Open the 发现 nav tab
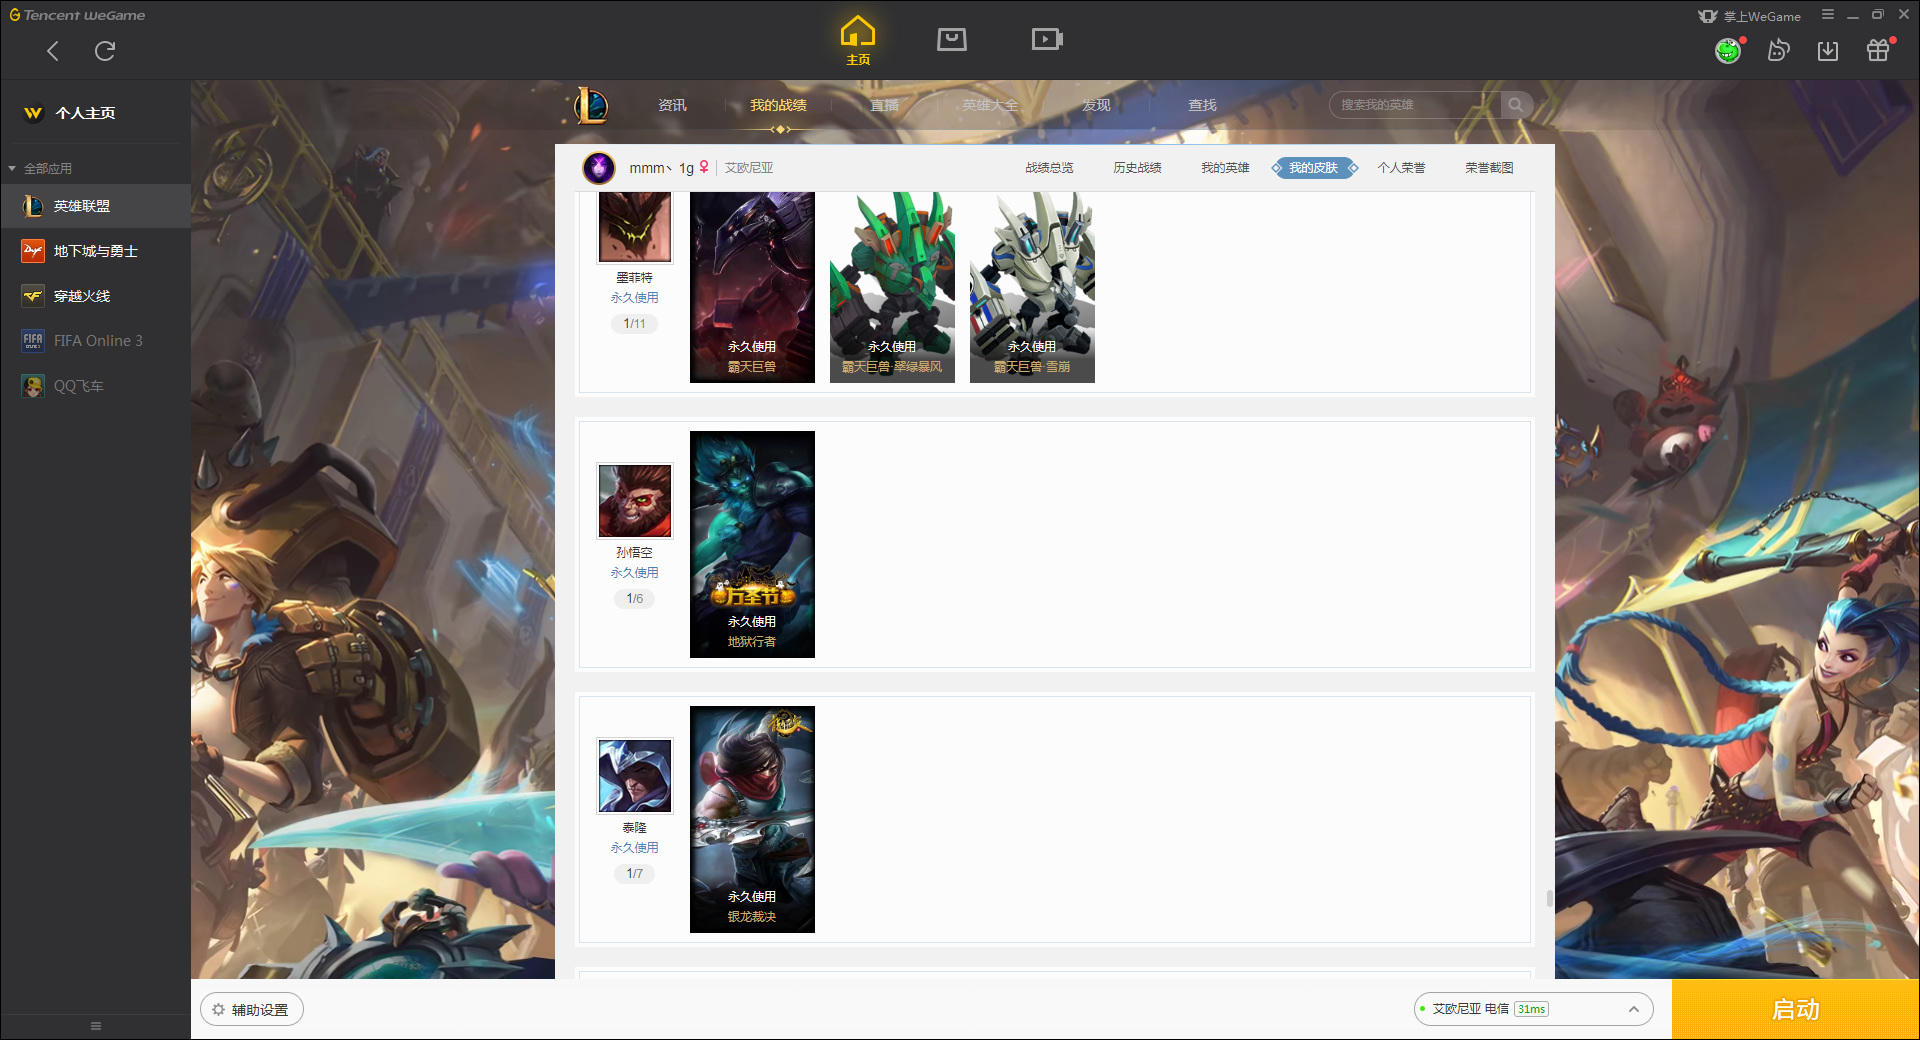 pos(1096,105)
